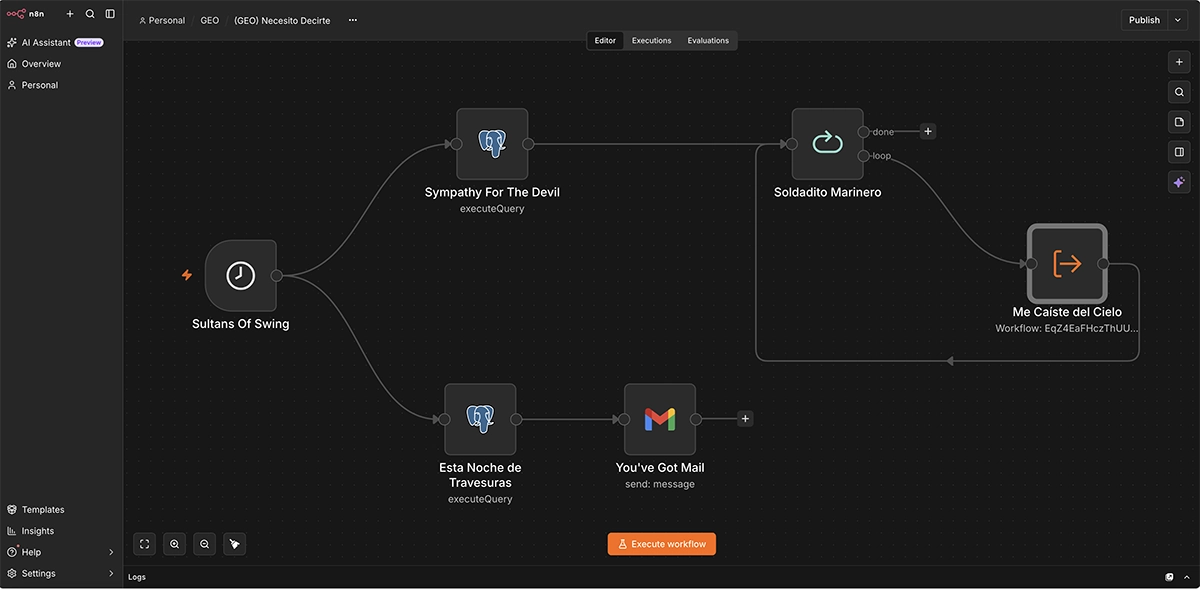
Task: Open Personal in the sidebar
Action: tap(61, 85)
